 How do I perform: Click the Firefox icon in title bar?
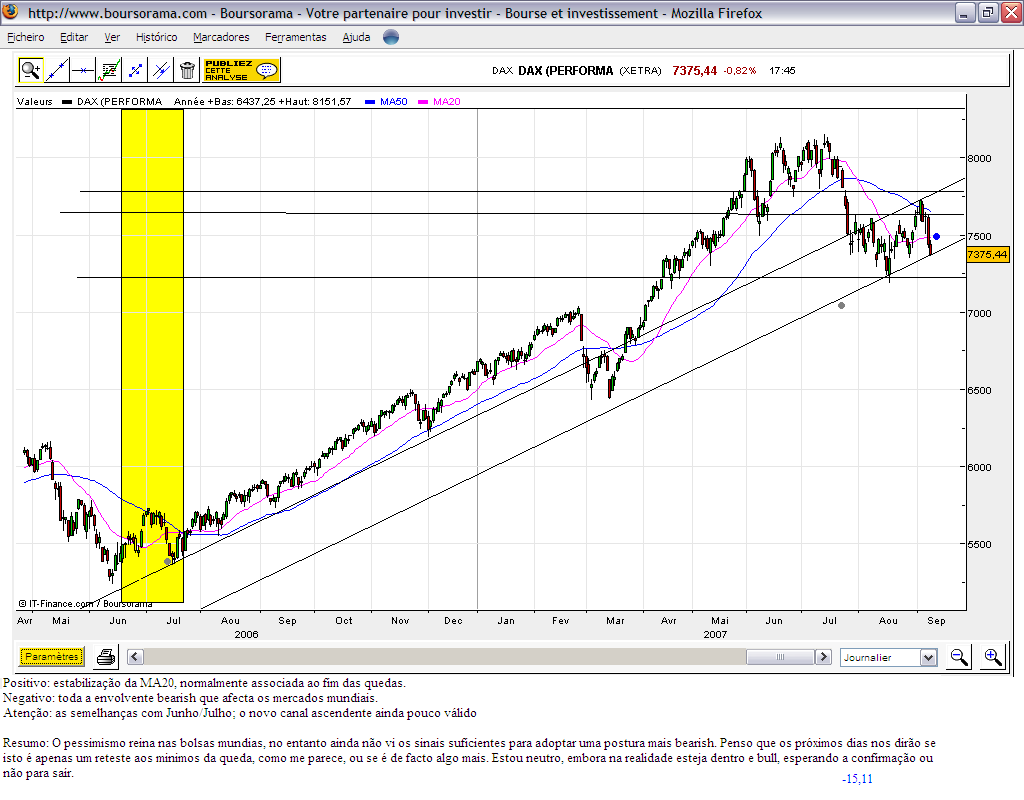point(11,12)
